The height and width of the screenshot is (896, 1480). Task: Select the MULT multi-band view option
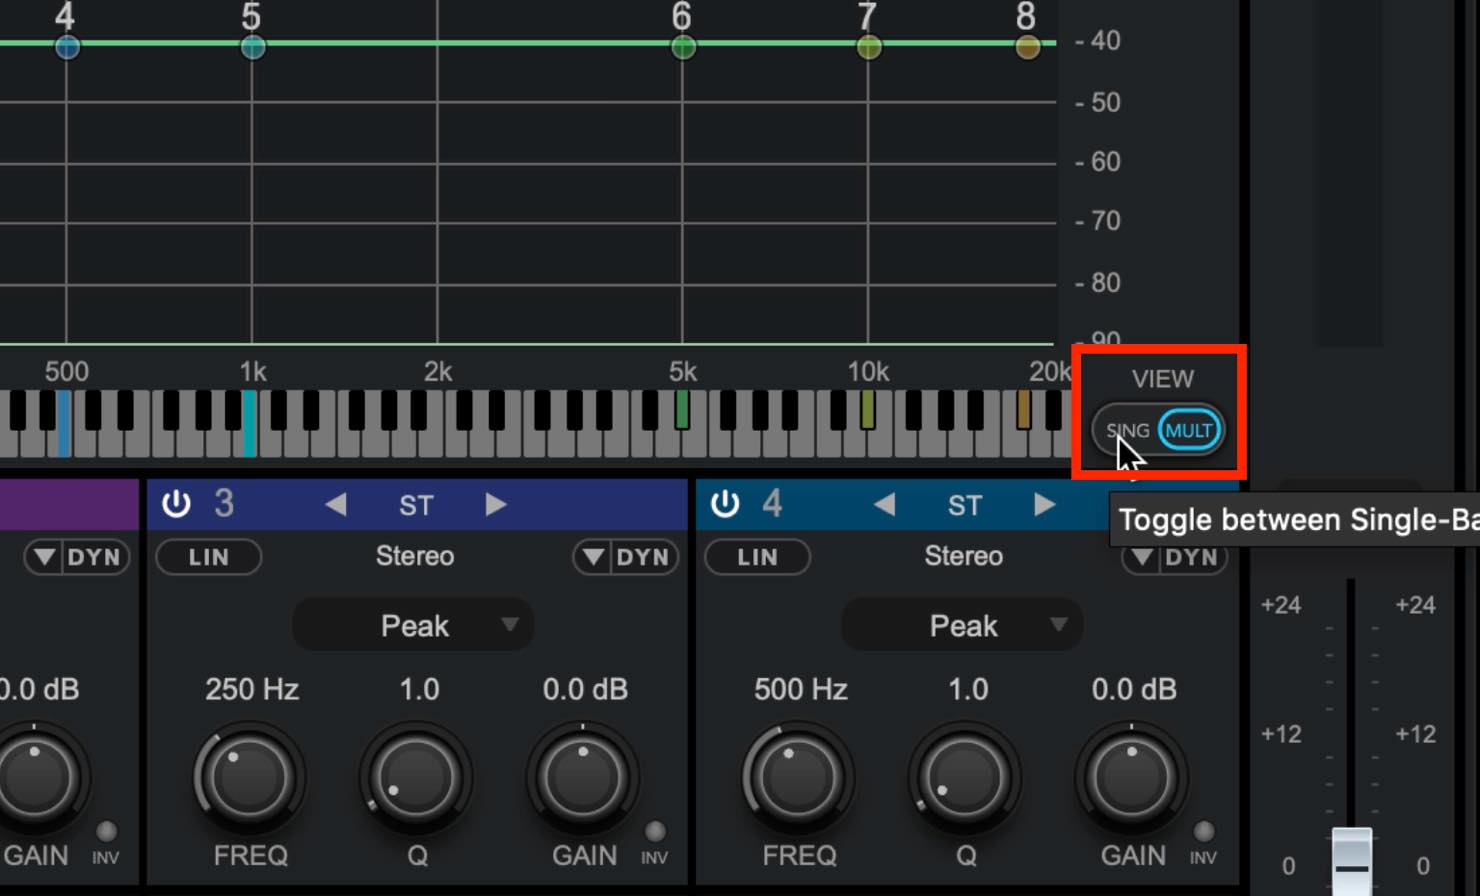click(1189, 431)
